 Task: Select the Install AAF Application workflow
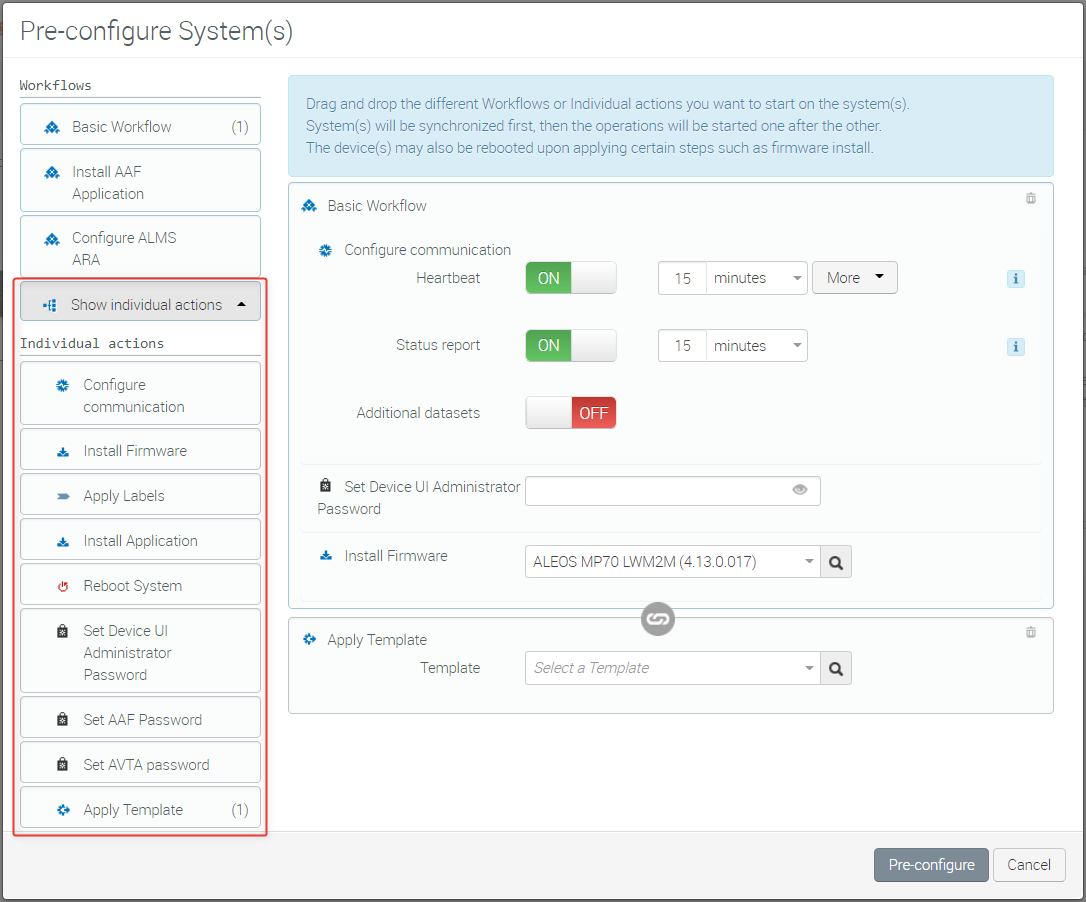140,182
